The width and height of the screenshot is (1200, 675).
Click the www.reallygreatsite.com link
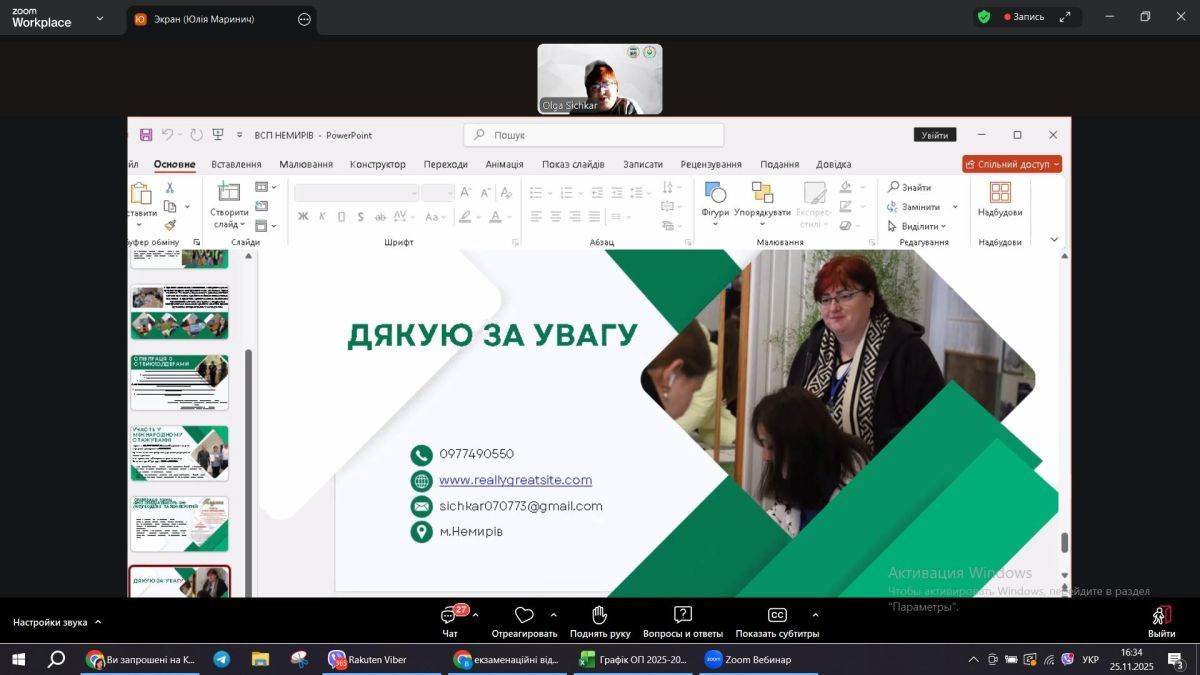pos(515,480)
